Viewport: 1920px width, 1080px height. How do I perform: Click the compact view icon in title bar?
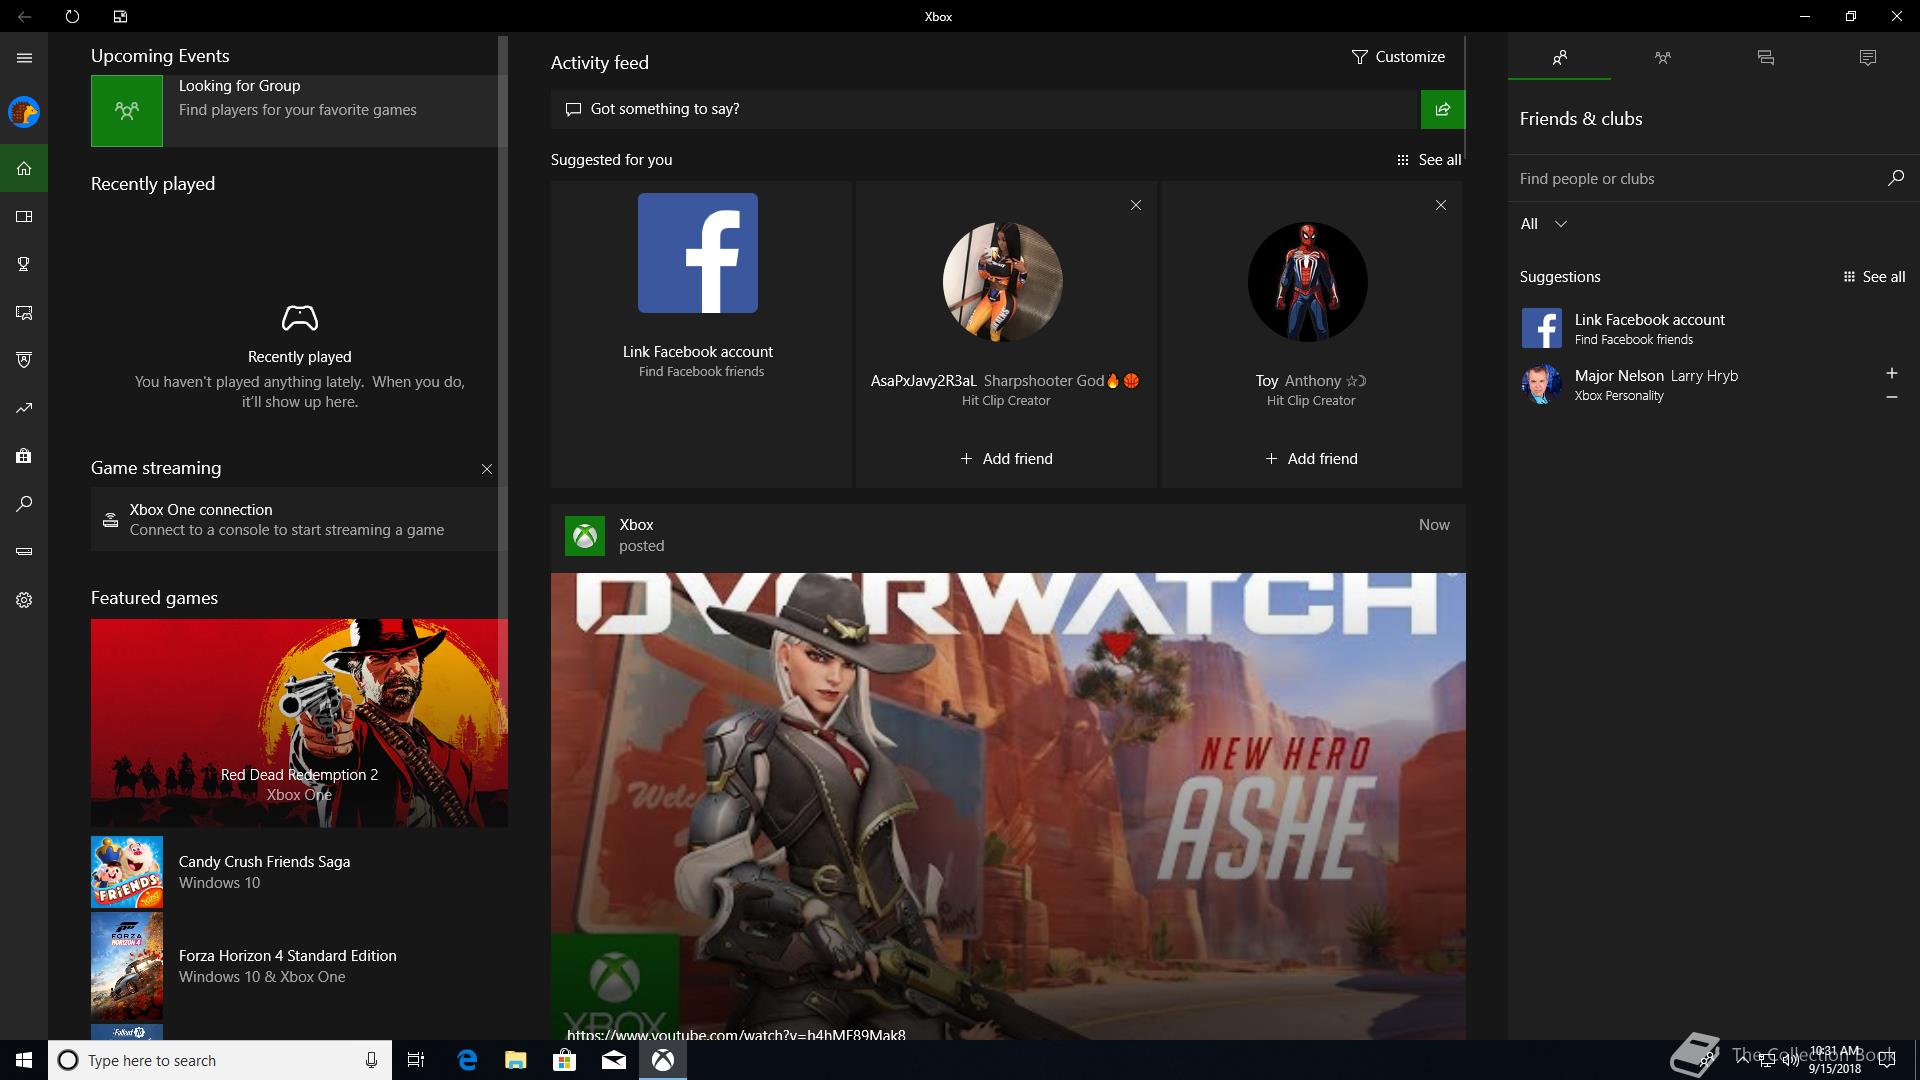[120, 16]
